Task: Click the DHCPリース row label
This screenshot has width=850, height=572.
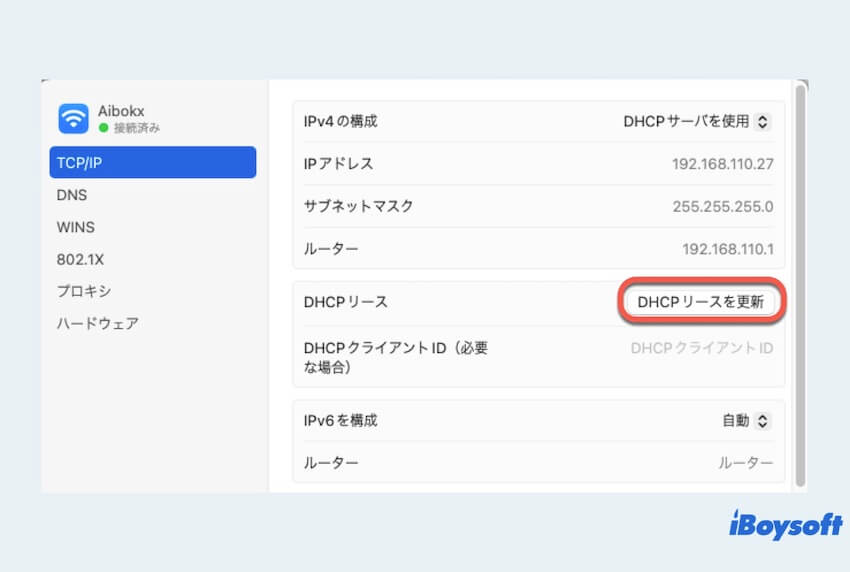Action: coord(345,301)
